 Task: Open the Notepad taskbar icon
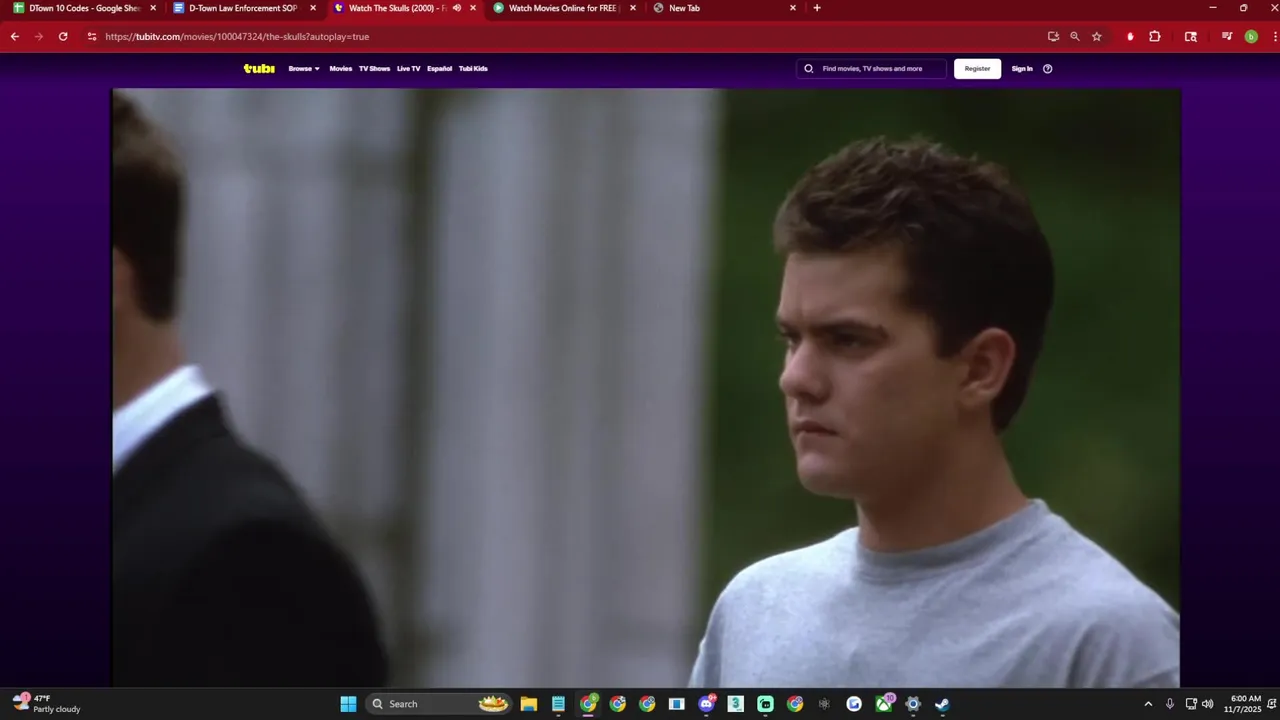pyautogui.click(x=558, y=704)
